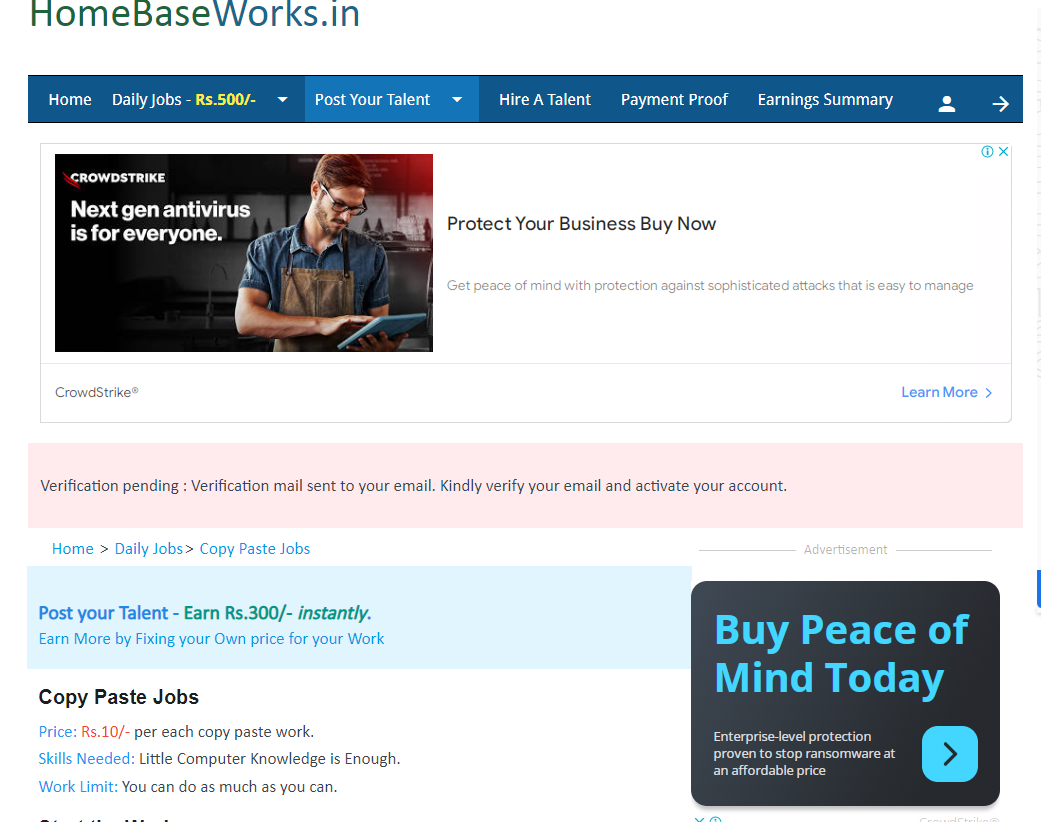This screenshot has height=822, width=1041.
Task: Expand the Post Your Talent dropdown arrow
Action: point(457,100)
